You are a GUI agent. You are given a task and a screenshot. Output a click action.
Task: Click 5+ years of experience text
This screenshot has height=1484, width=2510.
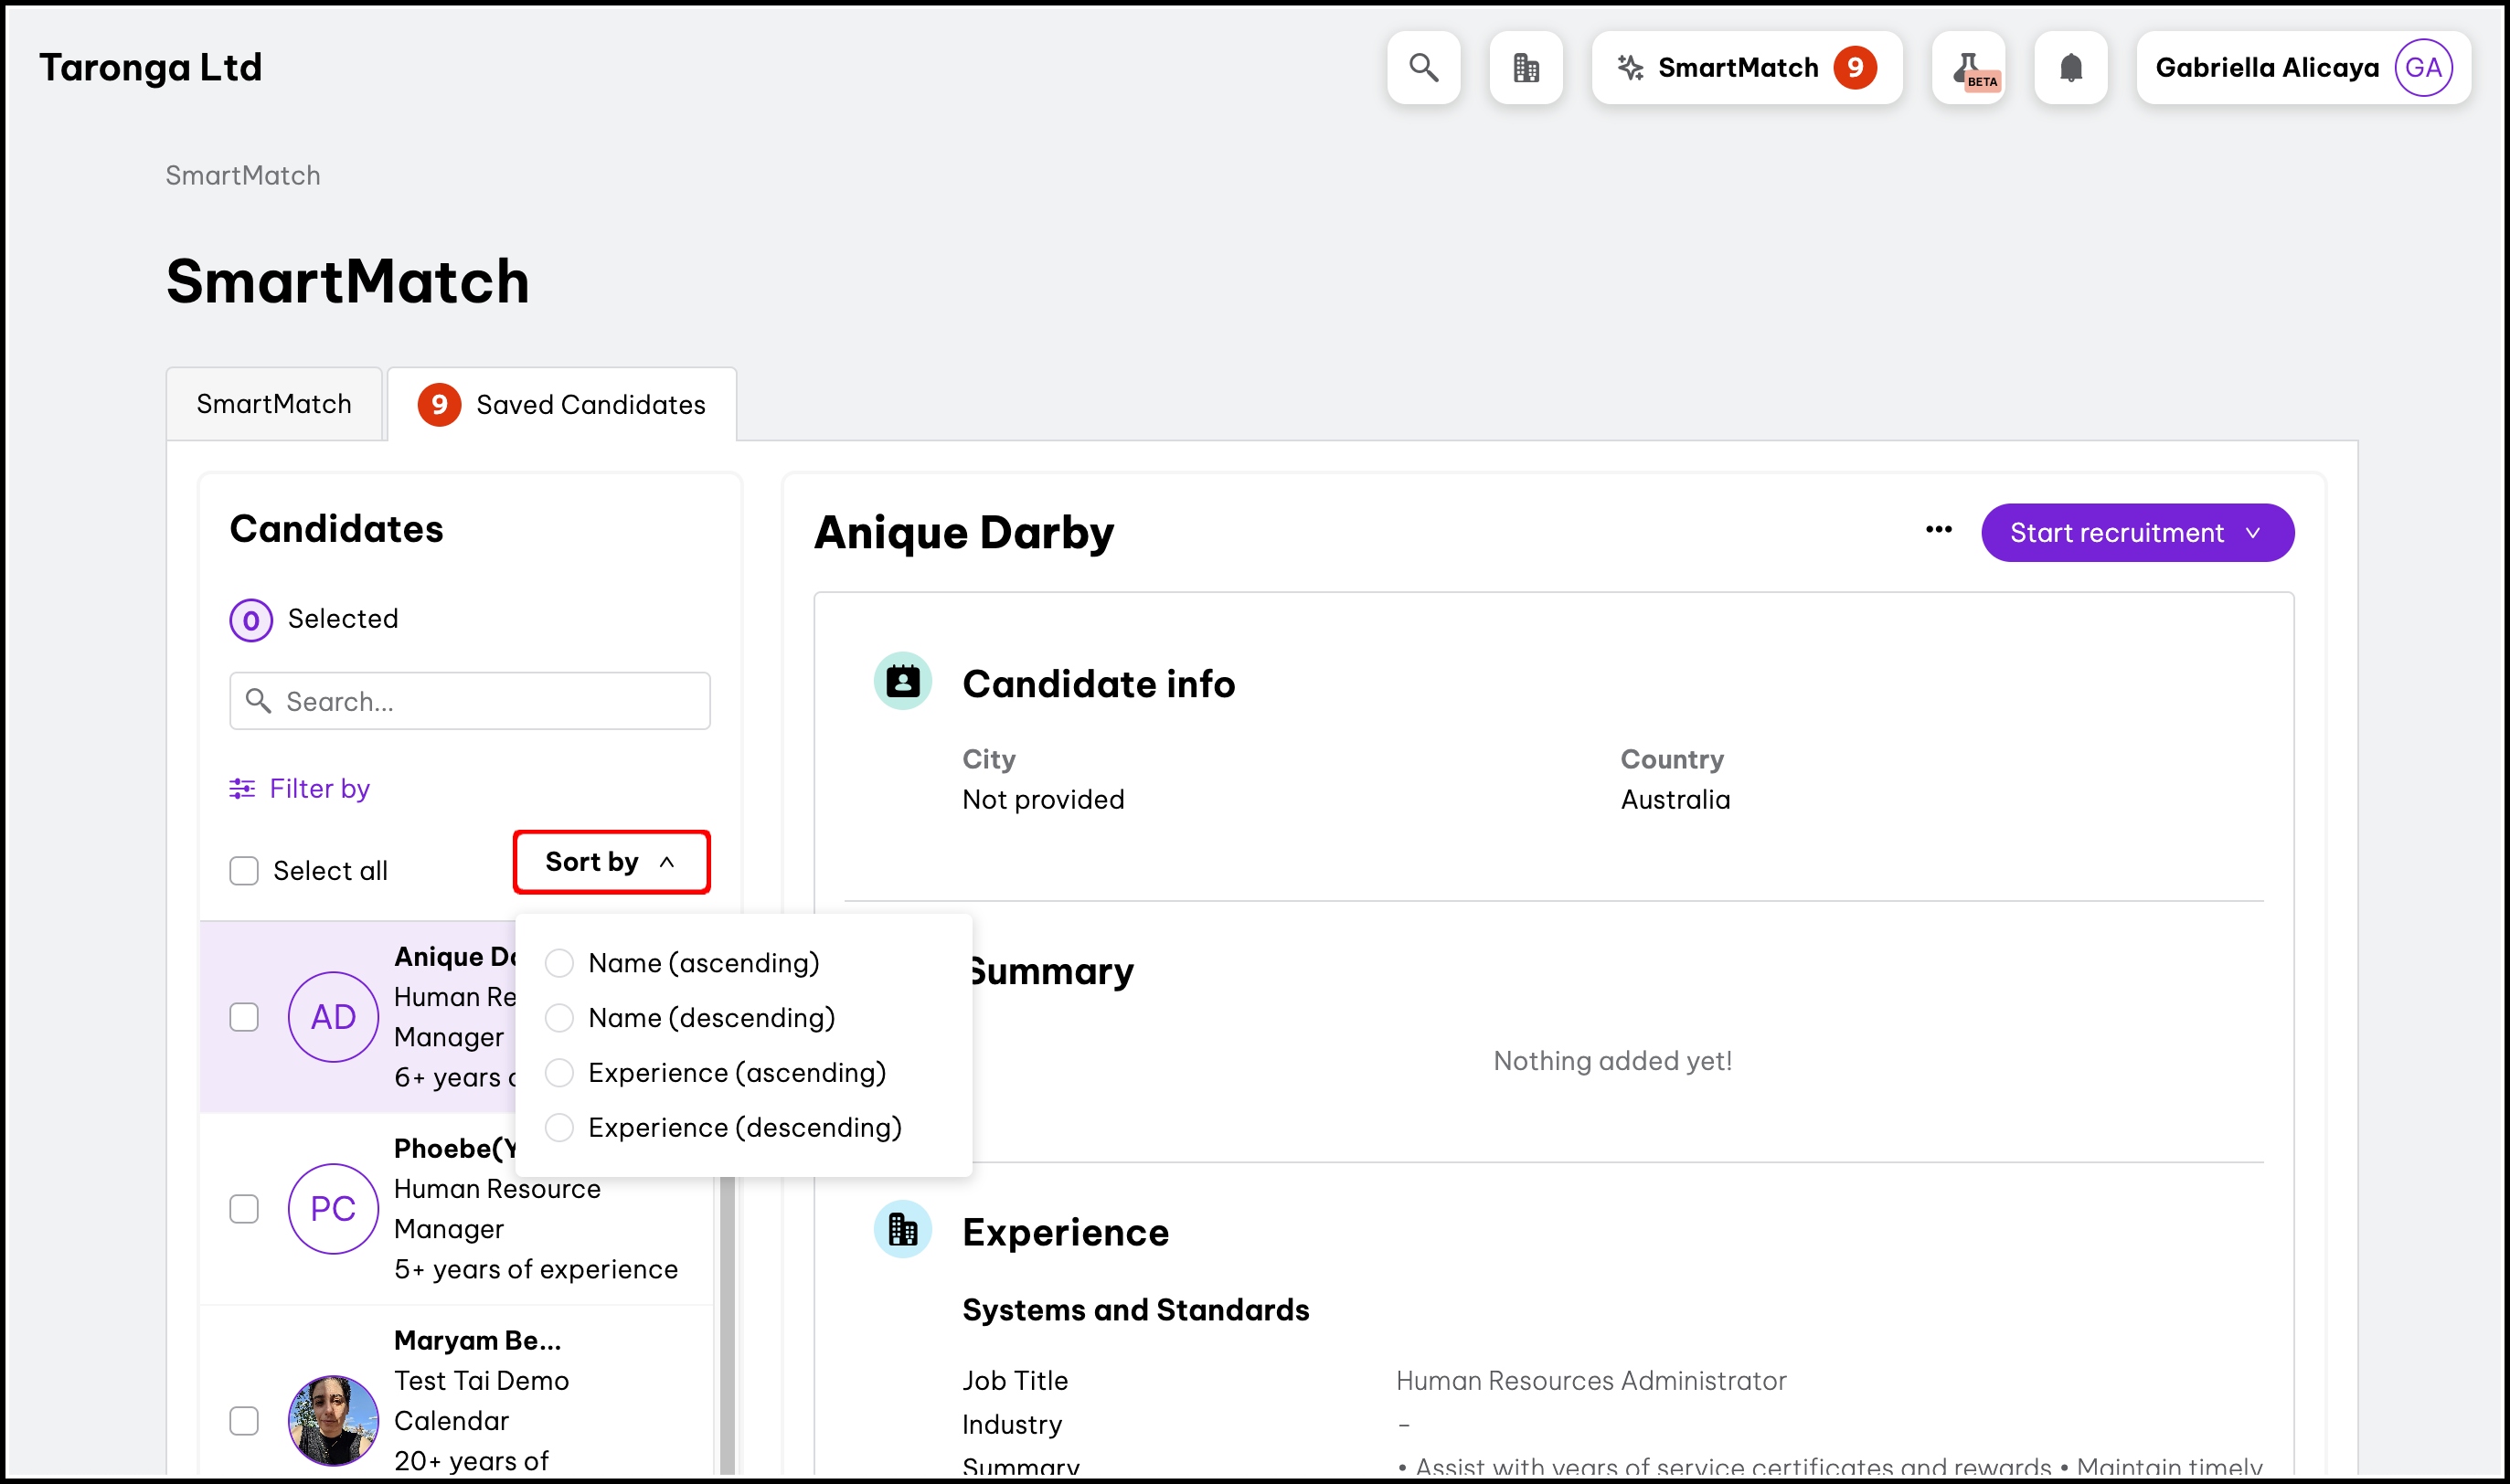click(536, 1269)
